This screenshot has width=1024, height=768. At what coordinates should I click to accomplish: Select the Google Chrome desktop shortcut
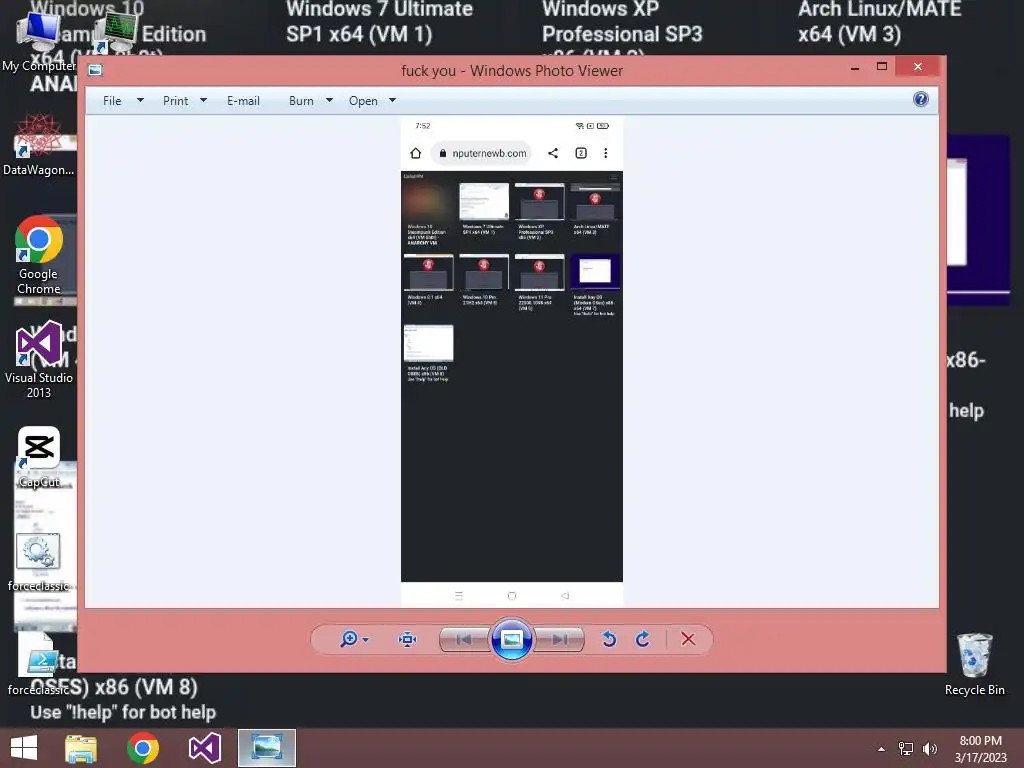tap(39, 256)
